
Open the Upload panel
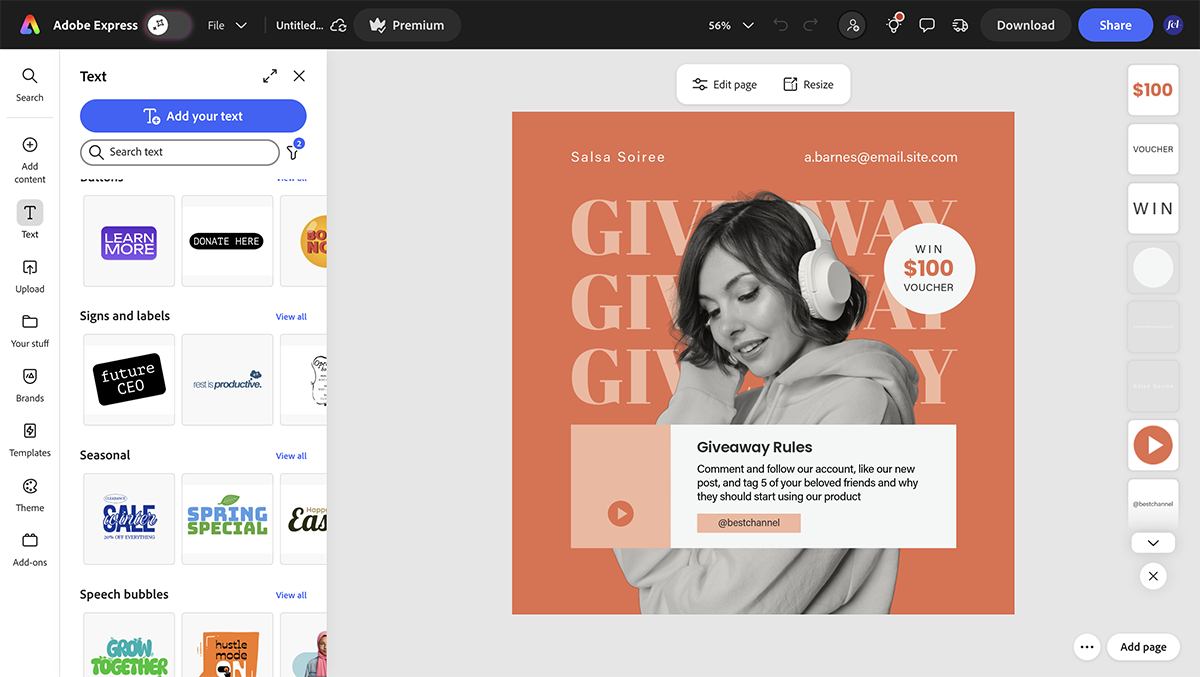click(x=29, y=275)
